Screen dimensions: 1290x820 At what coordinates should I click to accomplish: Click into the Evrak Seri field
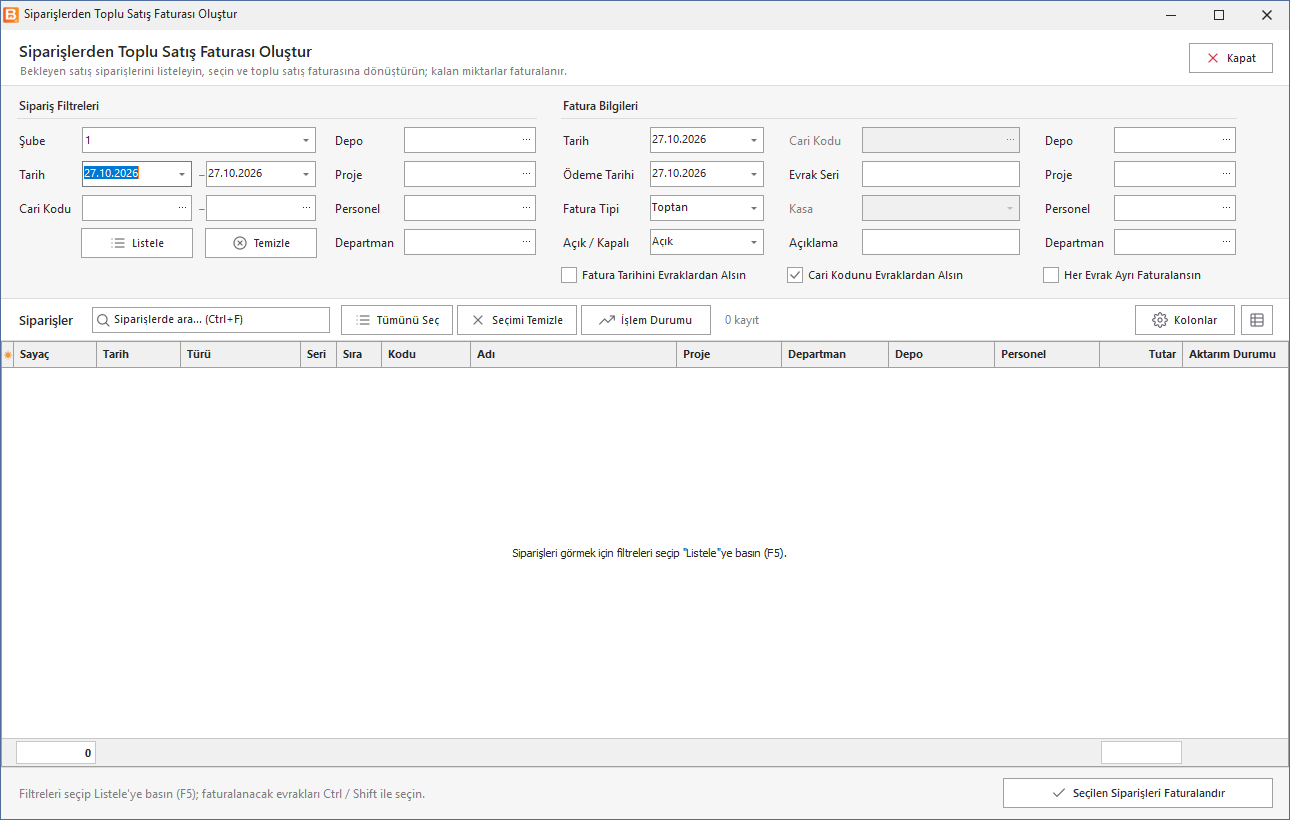coord(941,175)
